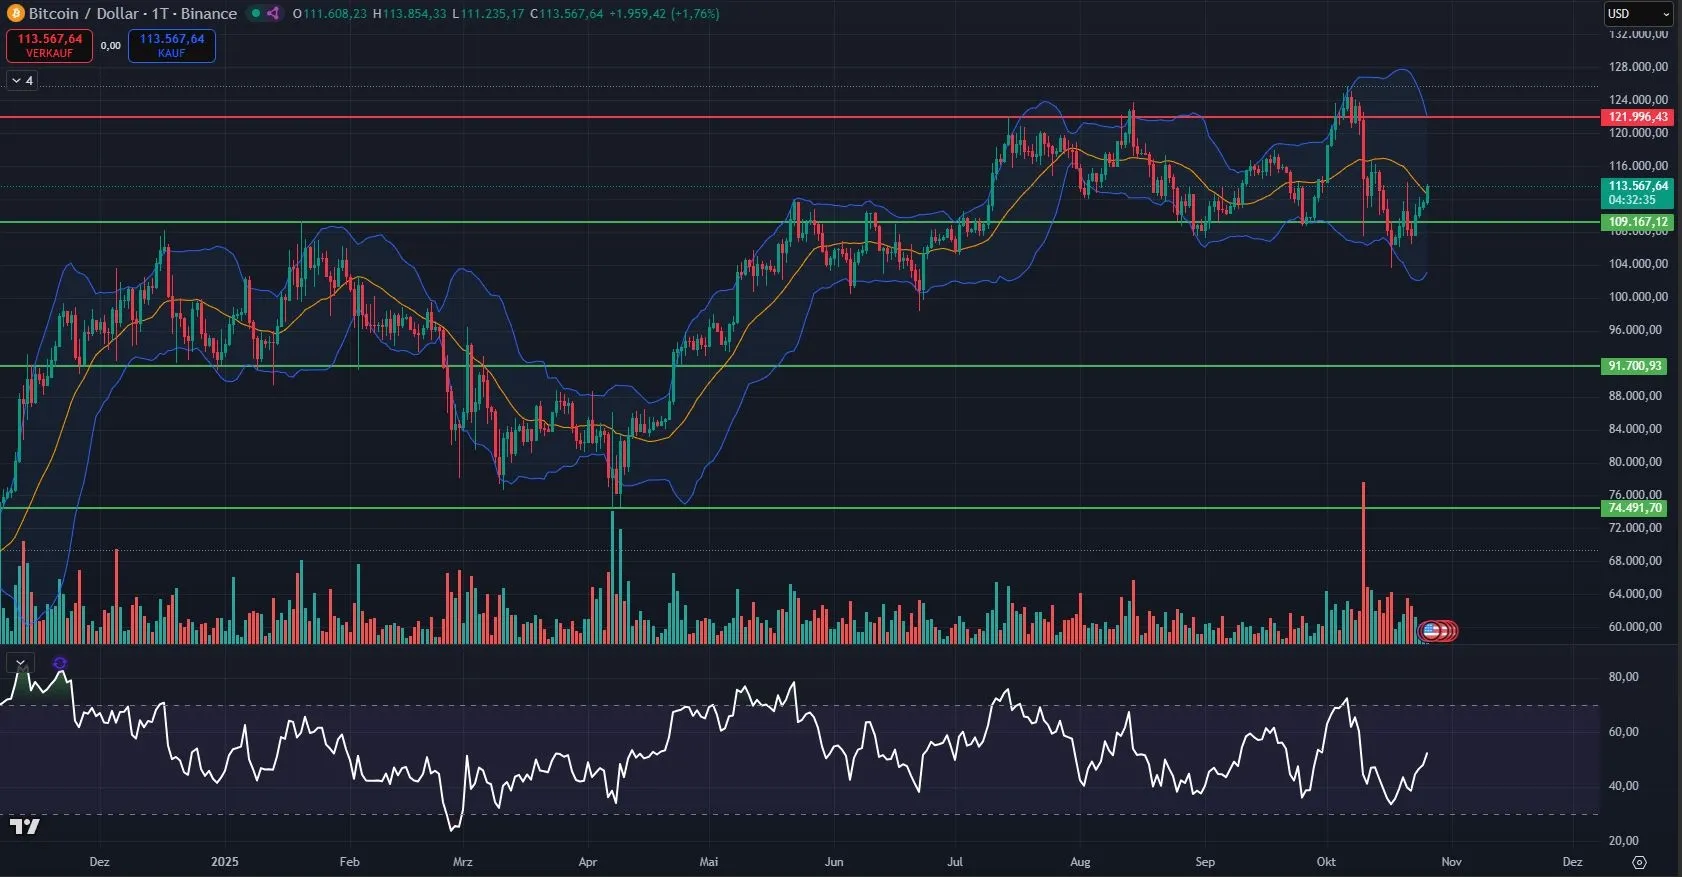Click the purple circular icon in RSI pane
The image size is (1682, 877).
(x=60, y=663)
